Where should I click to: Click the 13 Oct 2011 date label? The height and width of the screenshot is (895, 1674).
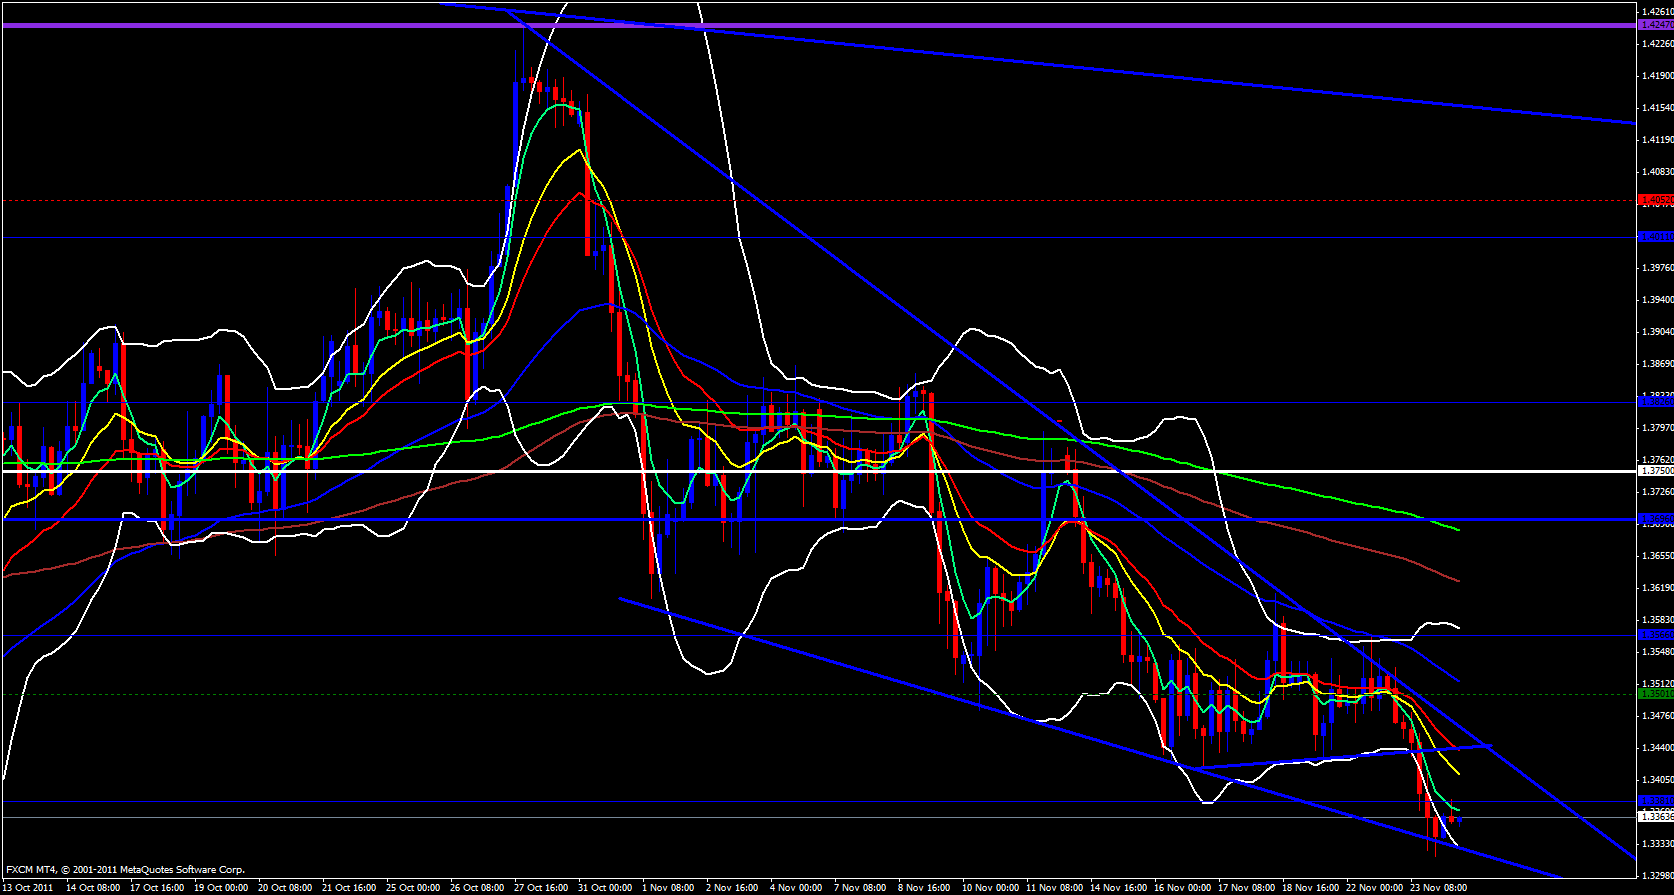coord(28,887)
